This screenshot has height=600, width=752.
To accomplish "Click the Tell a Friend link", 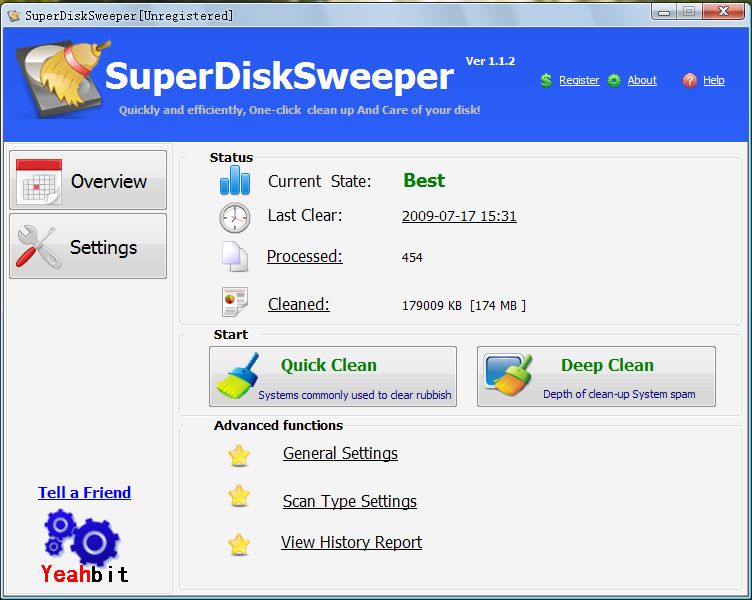I will [84, 493].
